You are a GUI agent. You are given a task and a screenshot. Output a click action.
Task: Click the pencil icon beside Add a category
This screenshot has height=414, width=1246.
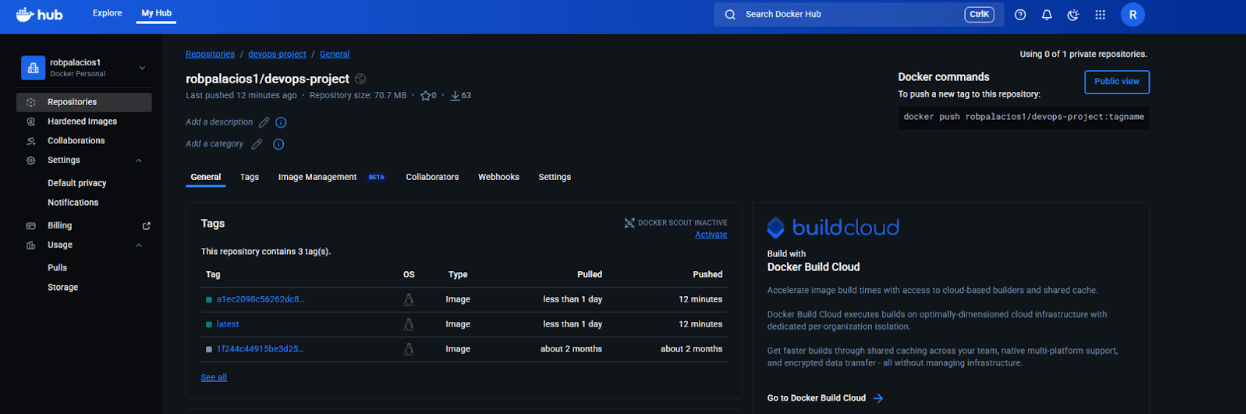(x=257, y=144)
